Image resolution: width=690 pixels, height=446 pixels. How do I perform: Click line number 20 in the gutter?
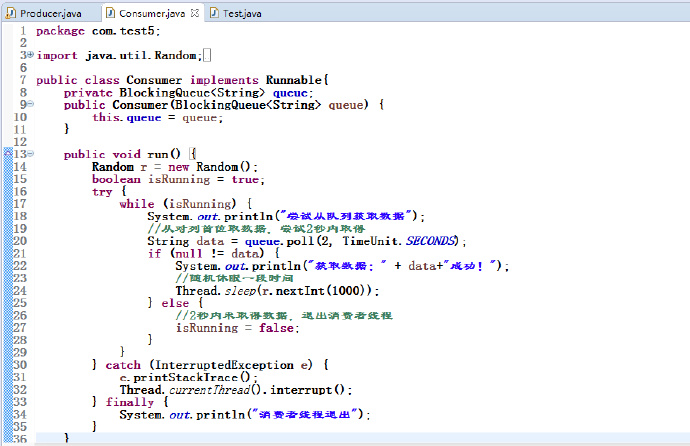[20, 241]
